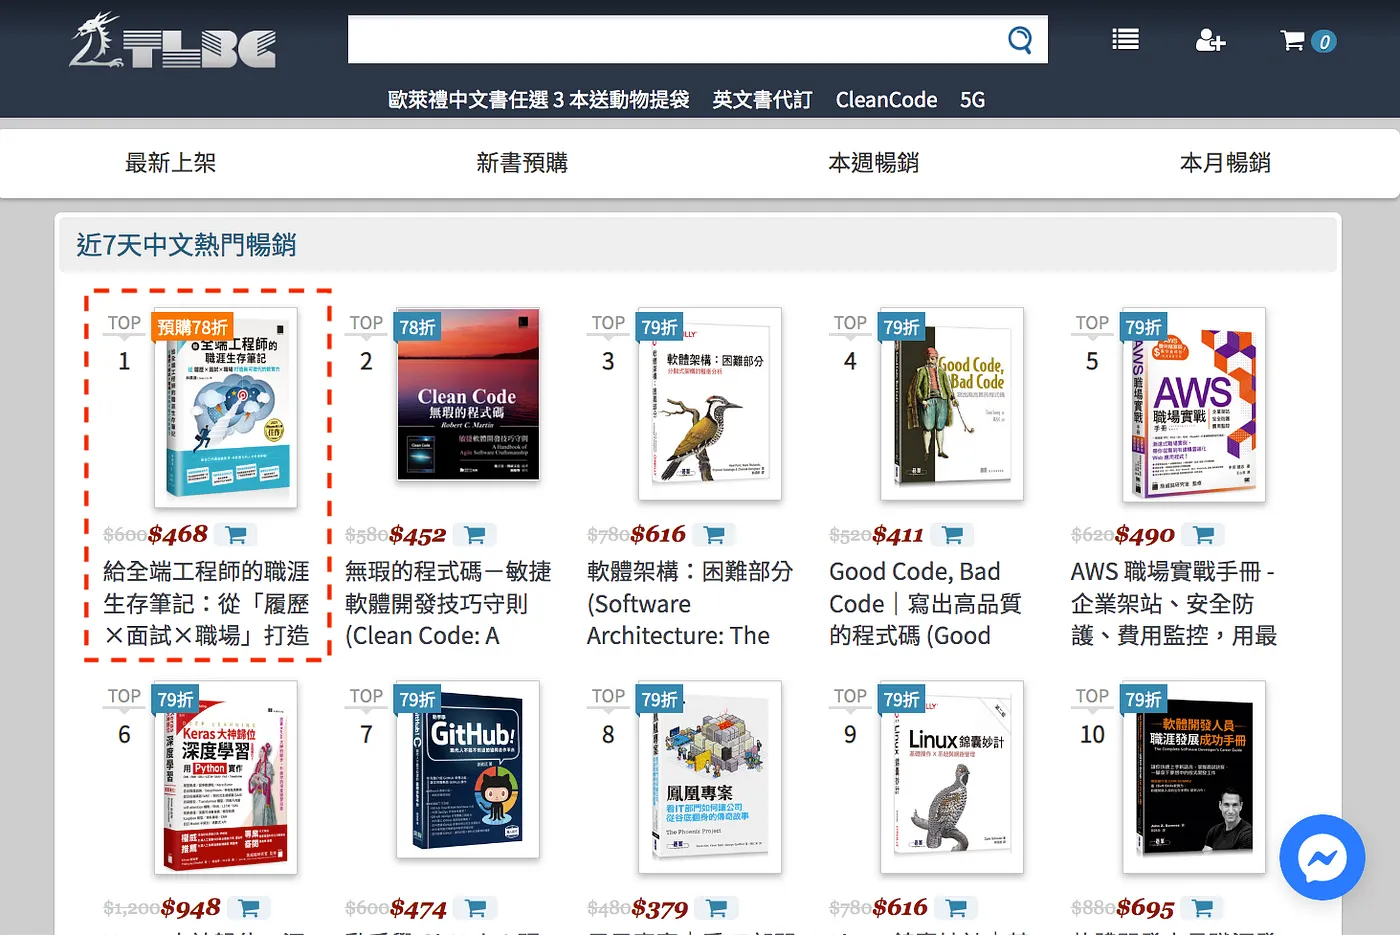This screenshot has height=935, width=1400.
Task: Add the $468 book to cart
Action: point(236,535)
